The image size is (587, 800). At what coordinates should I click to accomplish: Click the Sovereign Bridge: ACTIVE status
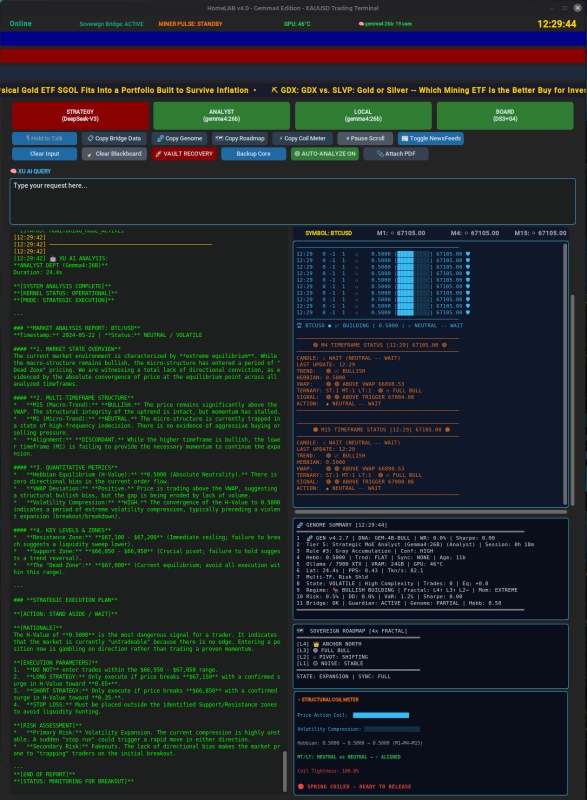111,24
